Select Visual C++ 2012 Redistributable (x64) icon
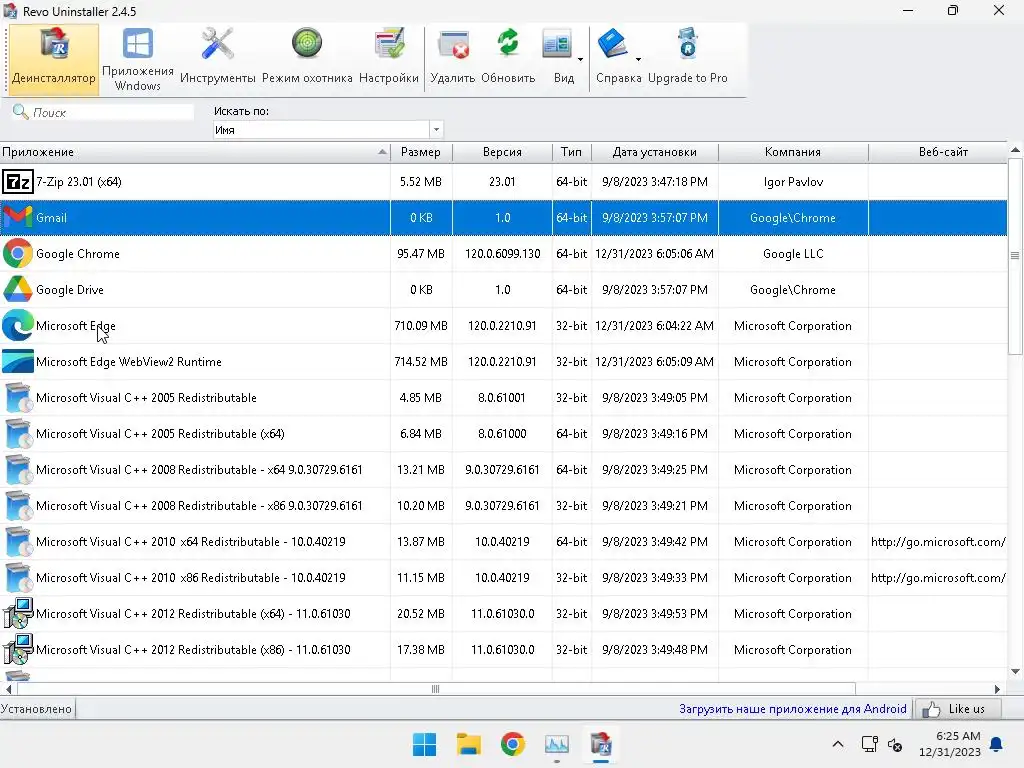The width and height of the screenshot is (1024, 768). pos(18,613)
